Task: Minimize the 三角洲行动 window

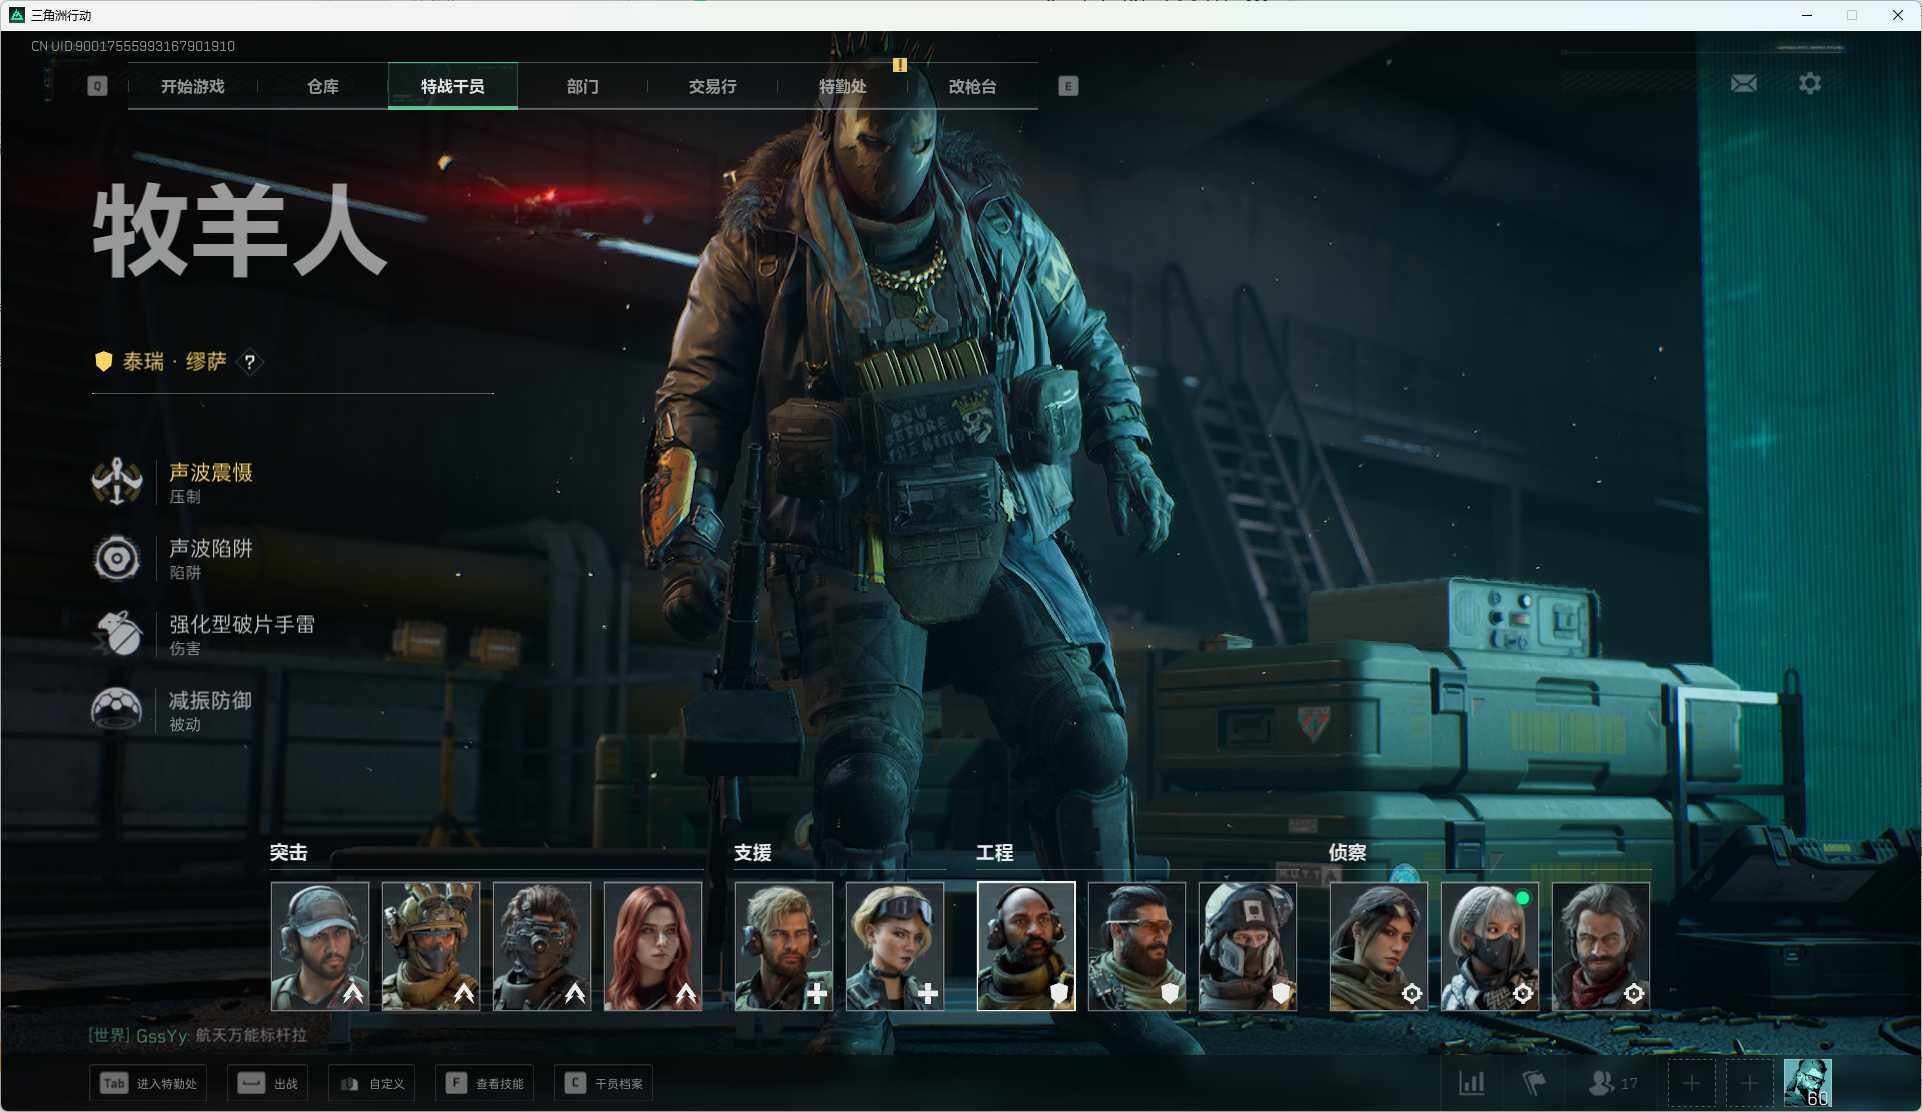Action: (1807, 15)
